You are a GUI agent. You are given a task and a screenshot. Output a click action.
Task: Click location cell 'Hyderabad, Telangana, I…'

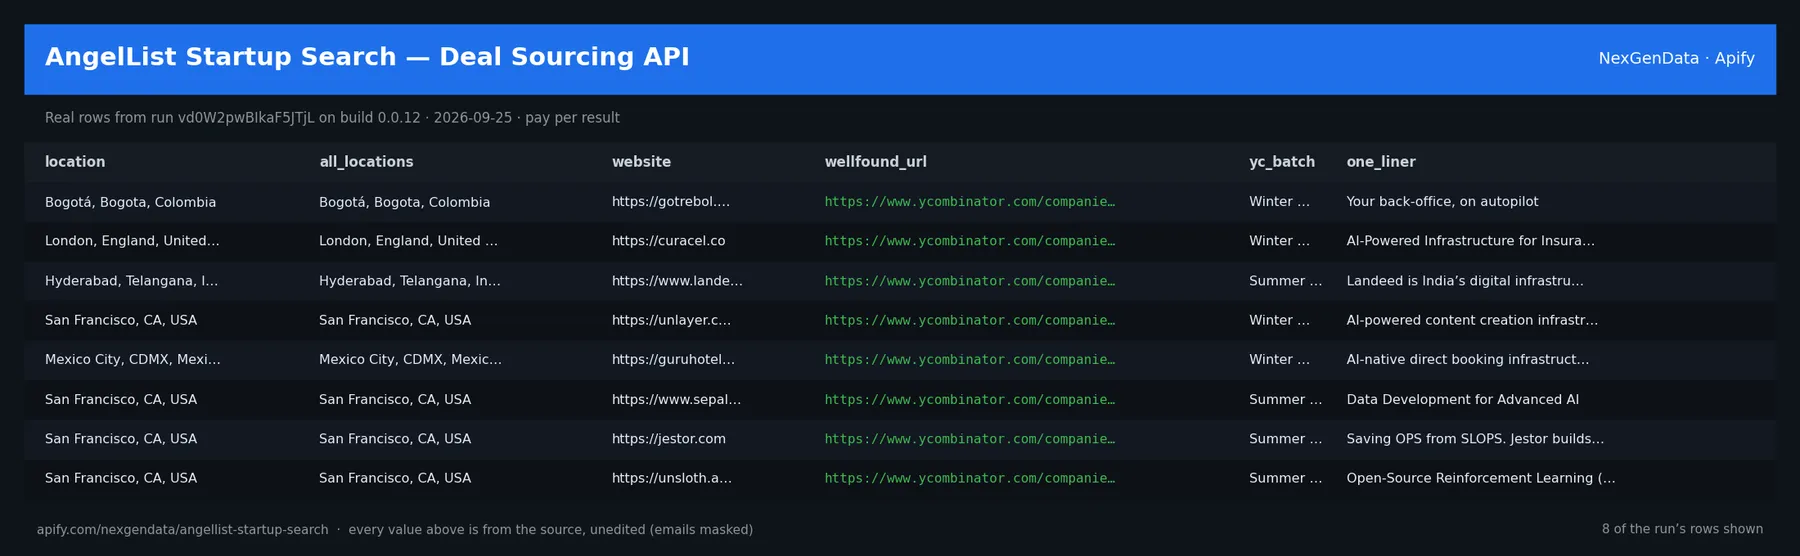click(x=131, y=281)
